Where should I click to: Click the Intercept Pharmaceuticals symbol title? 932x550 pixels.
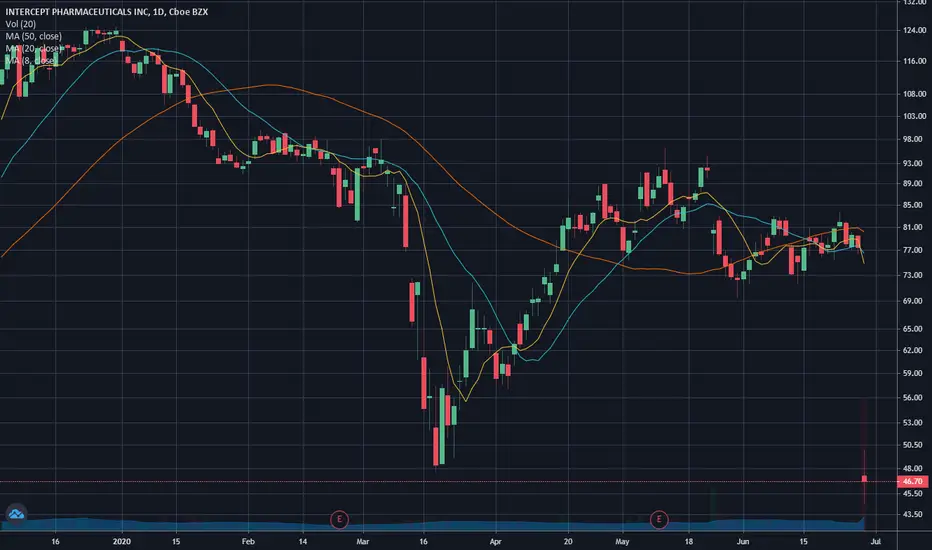(x=106, y=12)
